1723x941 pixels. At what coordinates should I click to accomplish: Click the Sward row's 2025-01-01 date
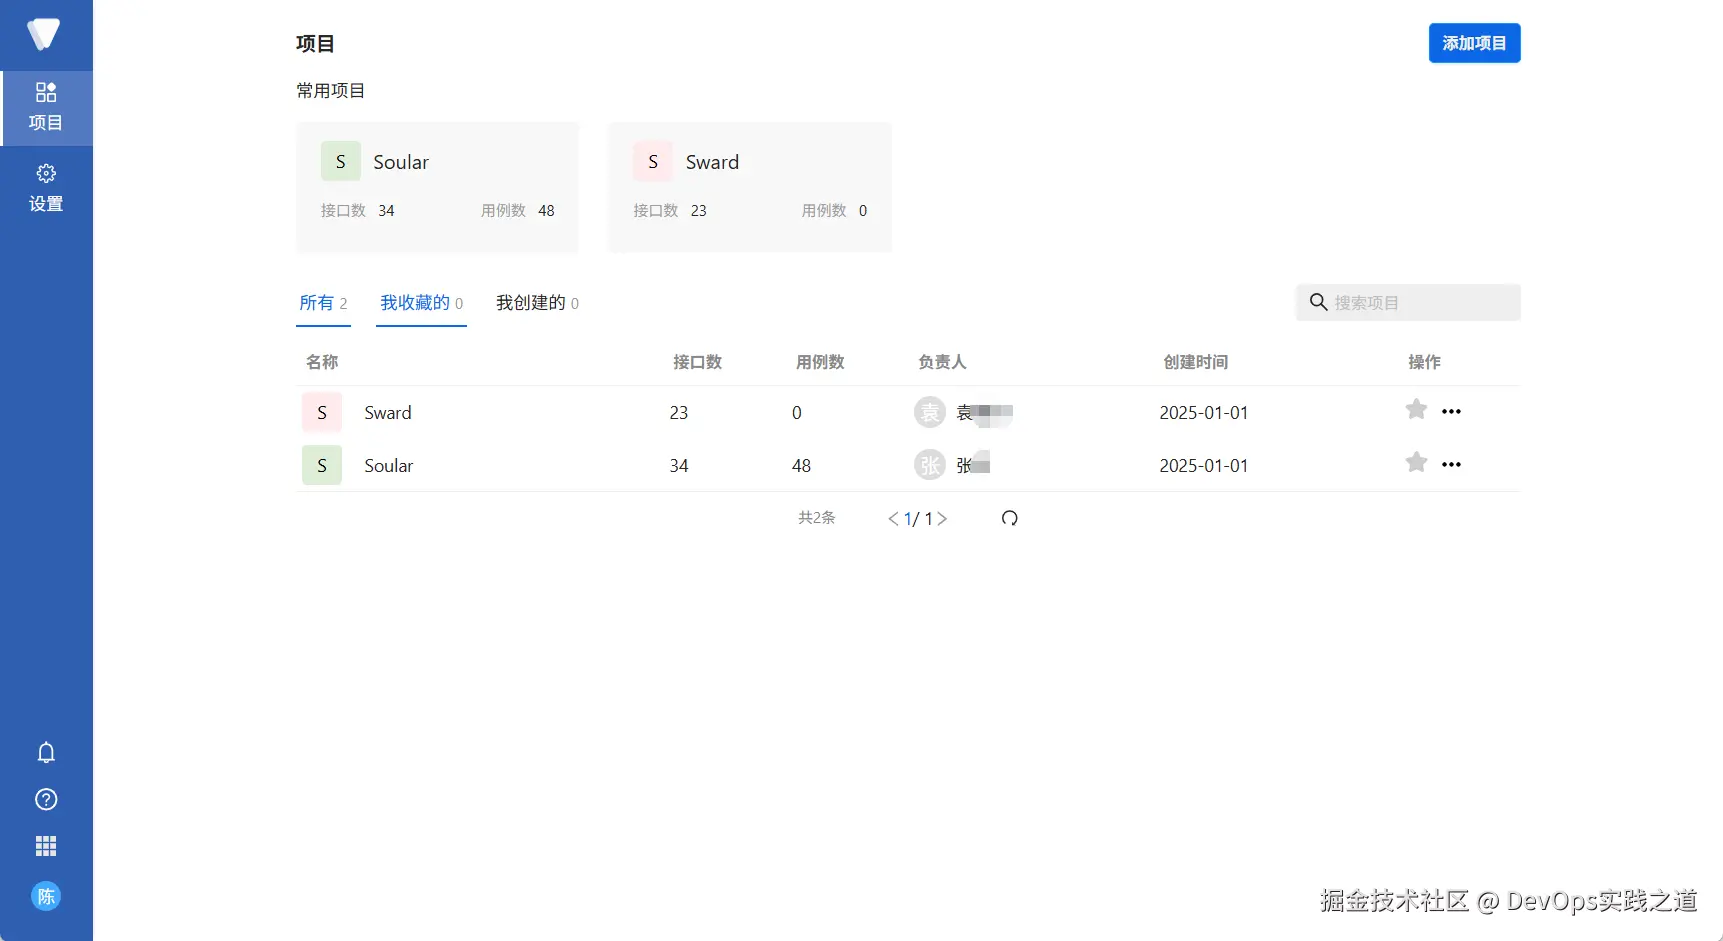click(x=1204, y=413)
